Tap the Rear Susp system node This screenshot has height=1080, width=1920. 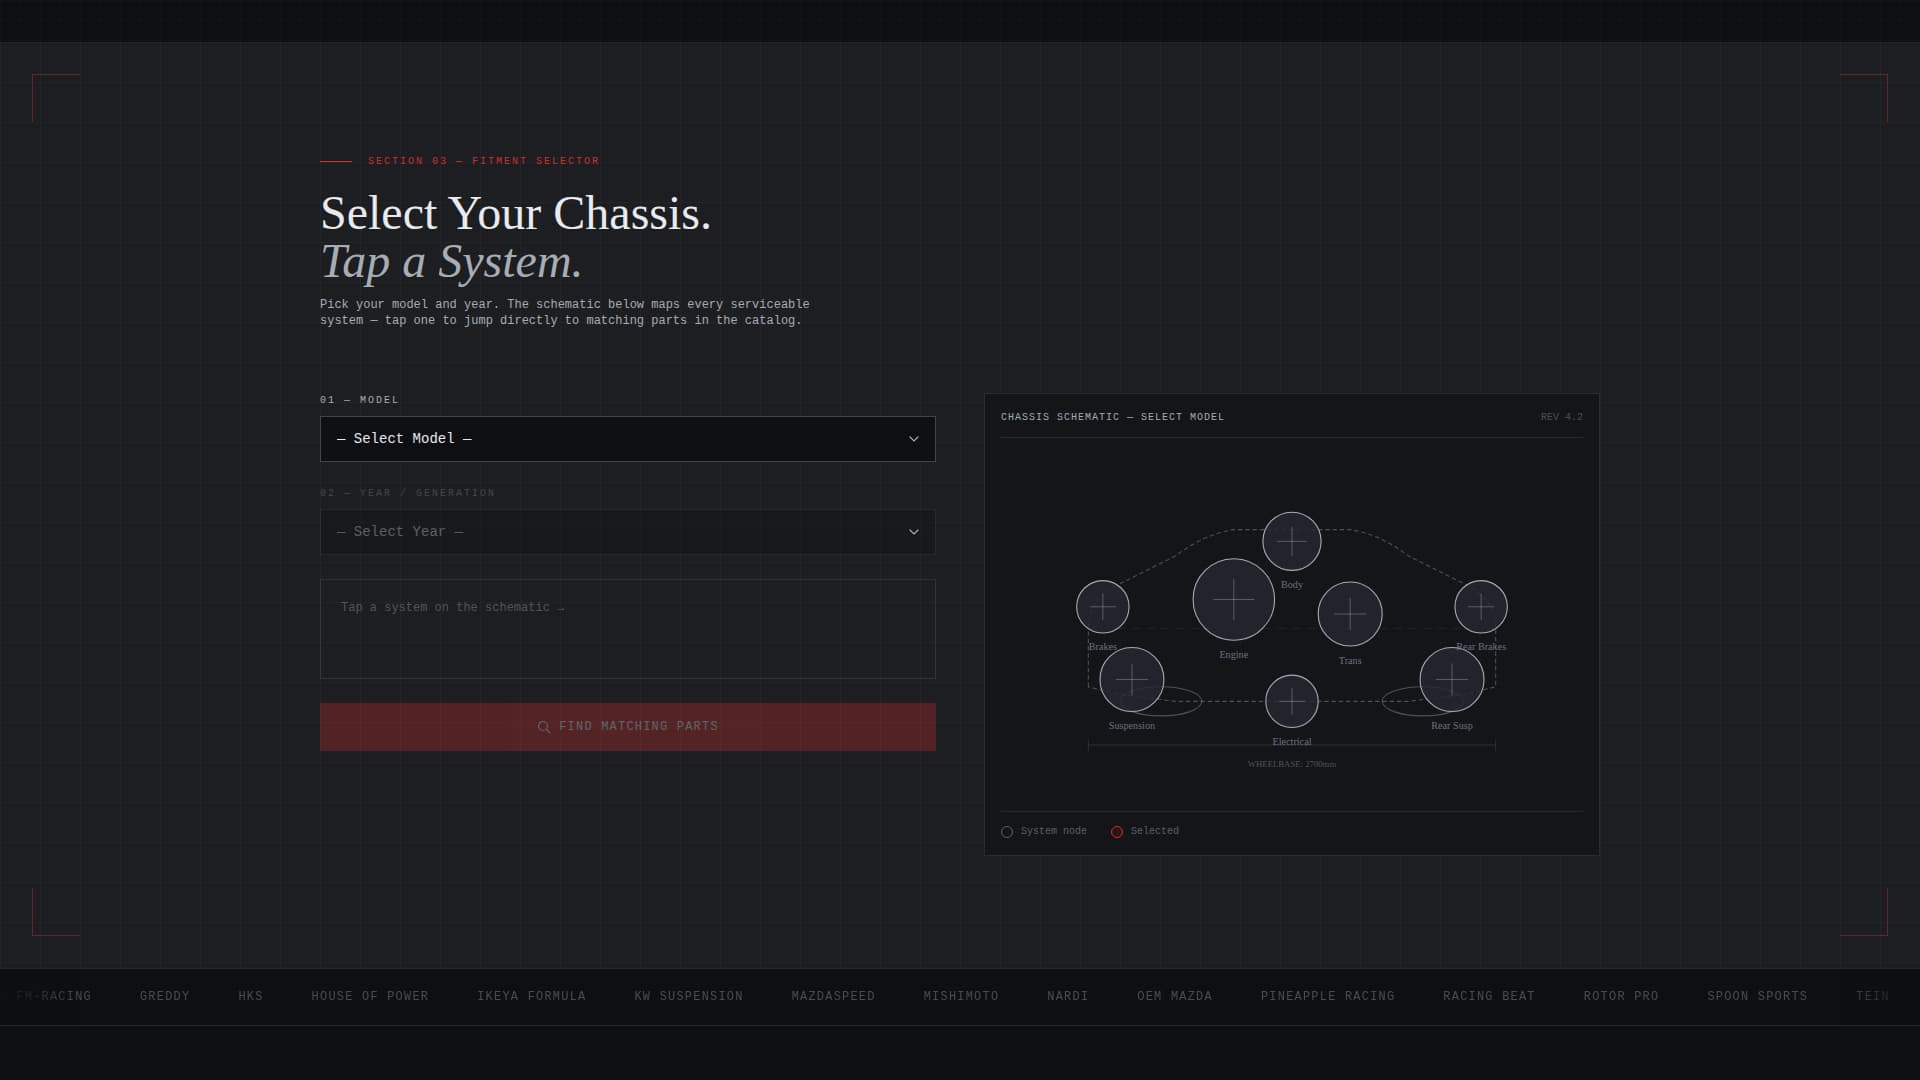(x=1451, y=679)
